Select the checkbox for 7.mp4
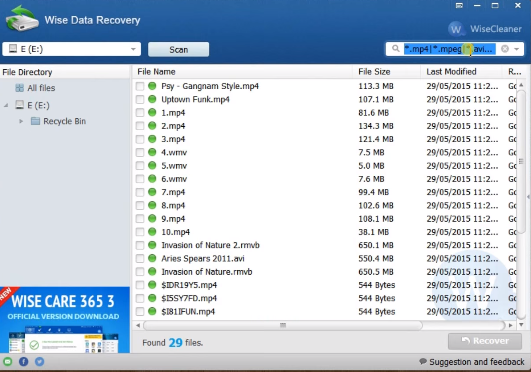Viewport: 531px width, 372px height. [140, 192]
